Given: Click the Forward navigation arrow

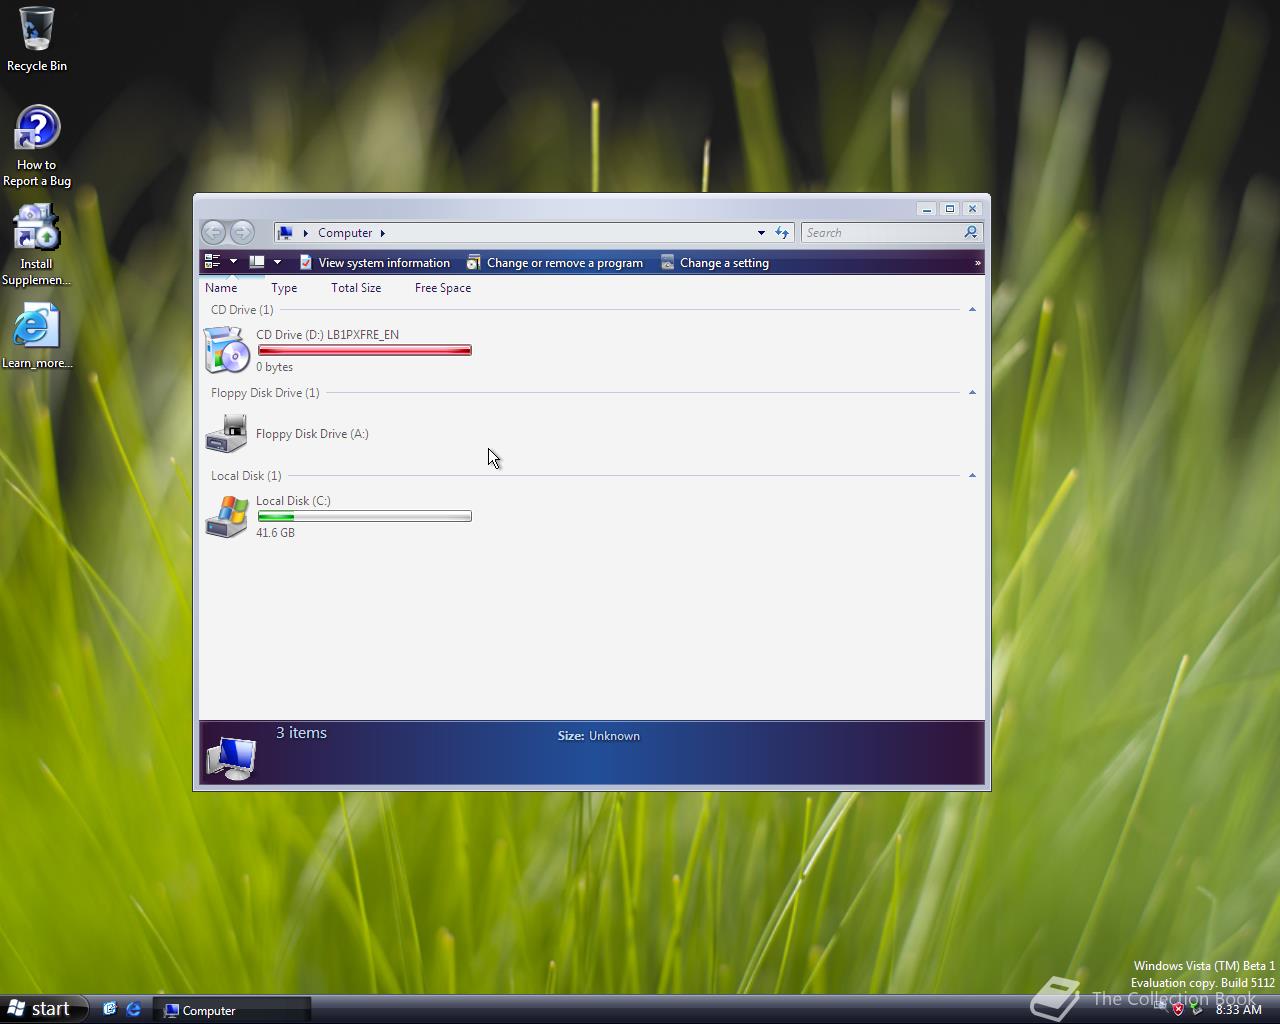Looking at the screenshot, I should [242, 232].
